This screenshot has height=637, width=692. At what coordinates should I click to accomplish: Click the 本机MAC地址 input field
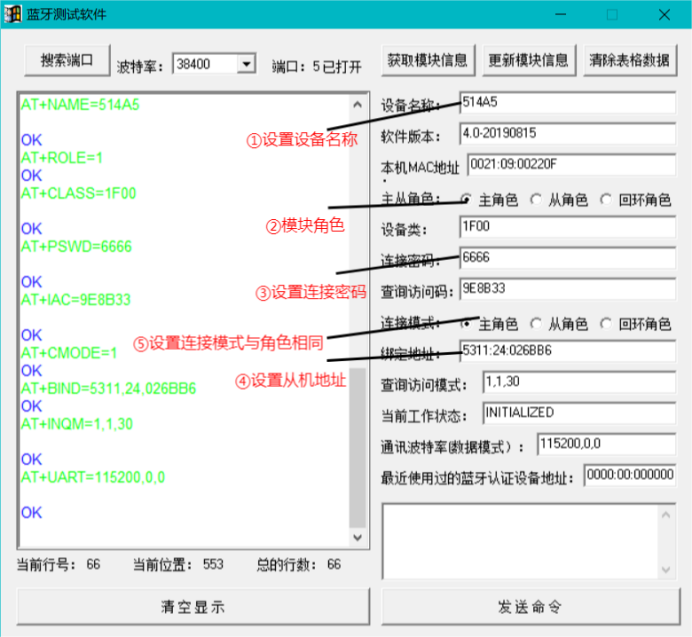[x=572, y=165]
